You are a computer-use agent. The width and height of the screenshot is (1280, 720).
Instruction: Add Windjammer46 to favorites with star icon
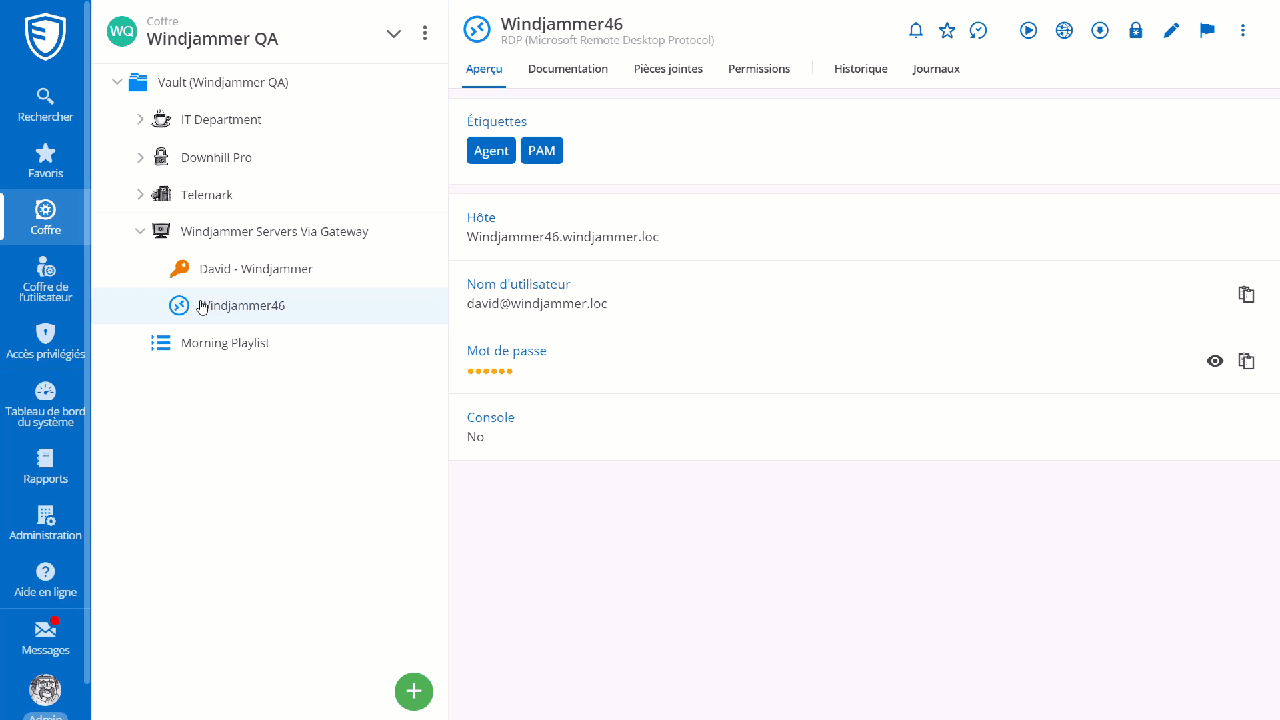click(947, 31)
